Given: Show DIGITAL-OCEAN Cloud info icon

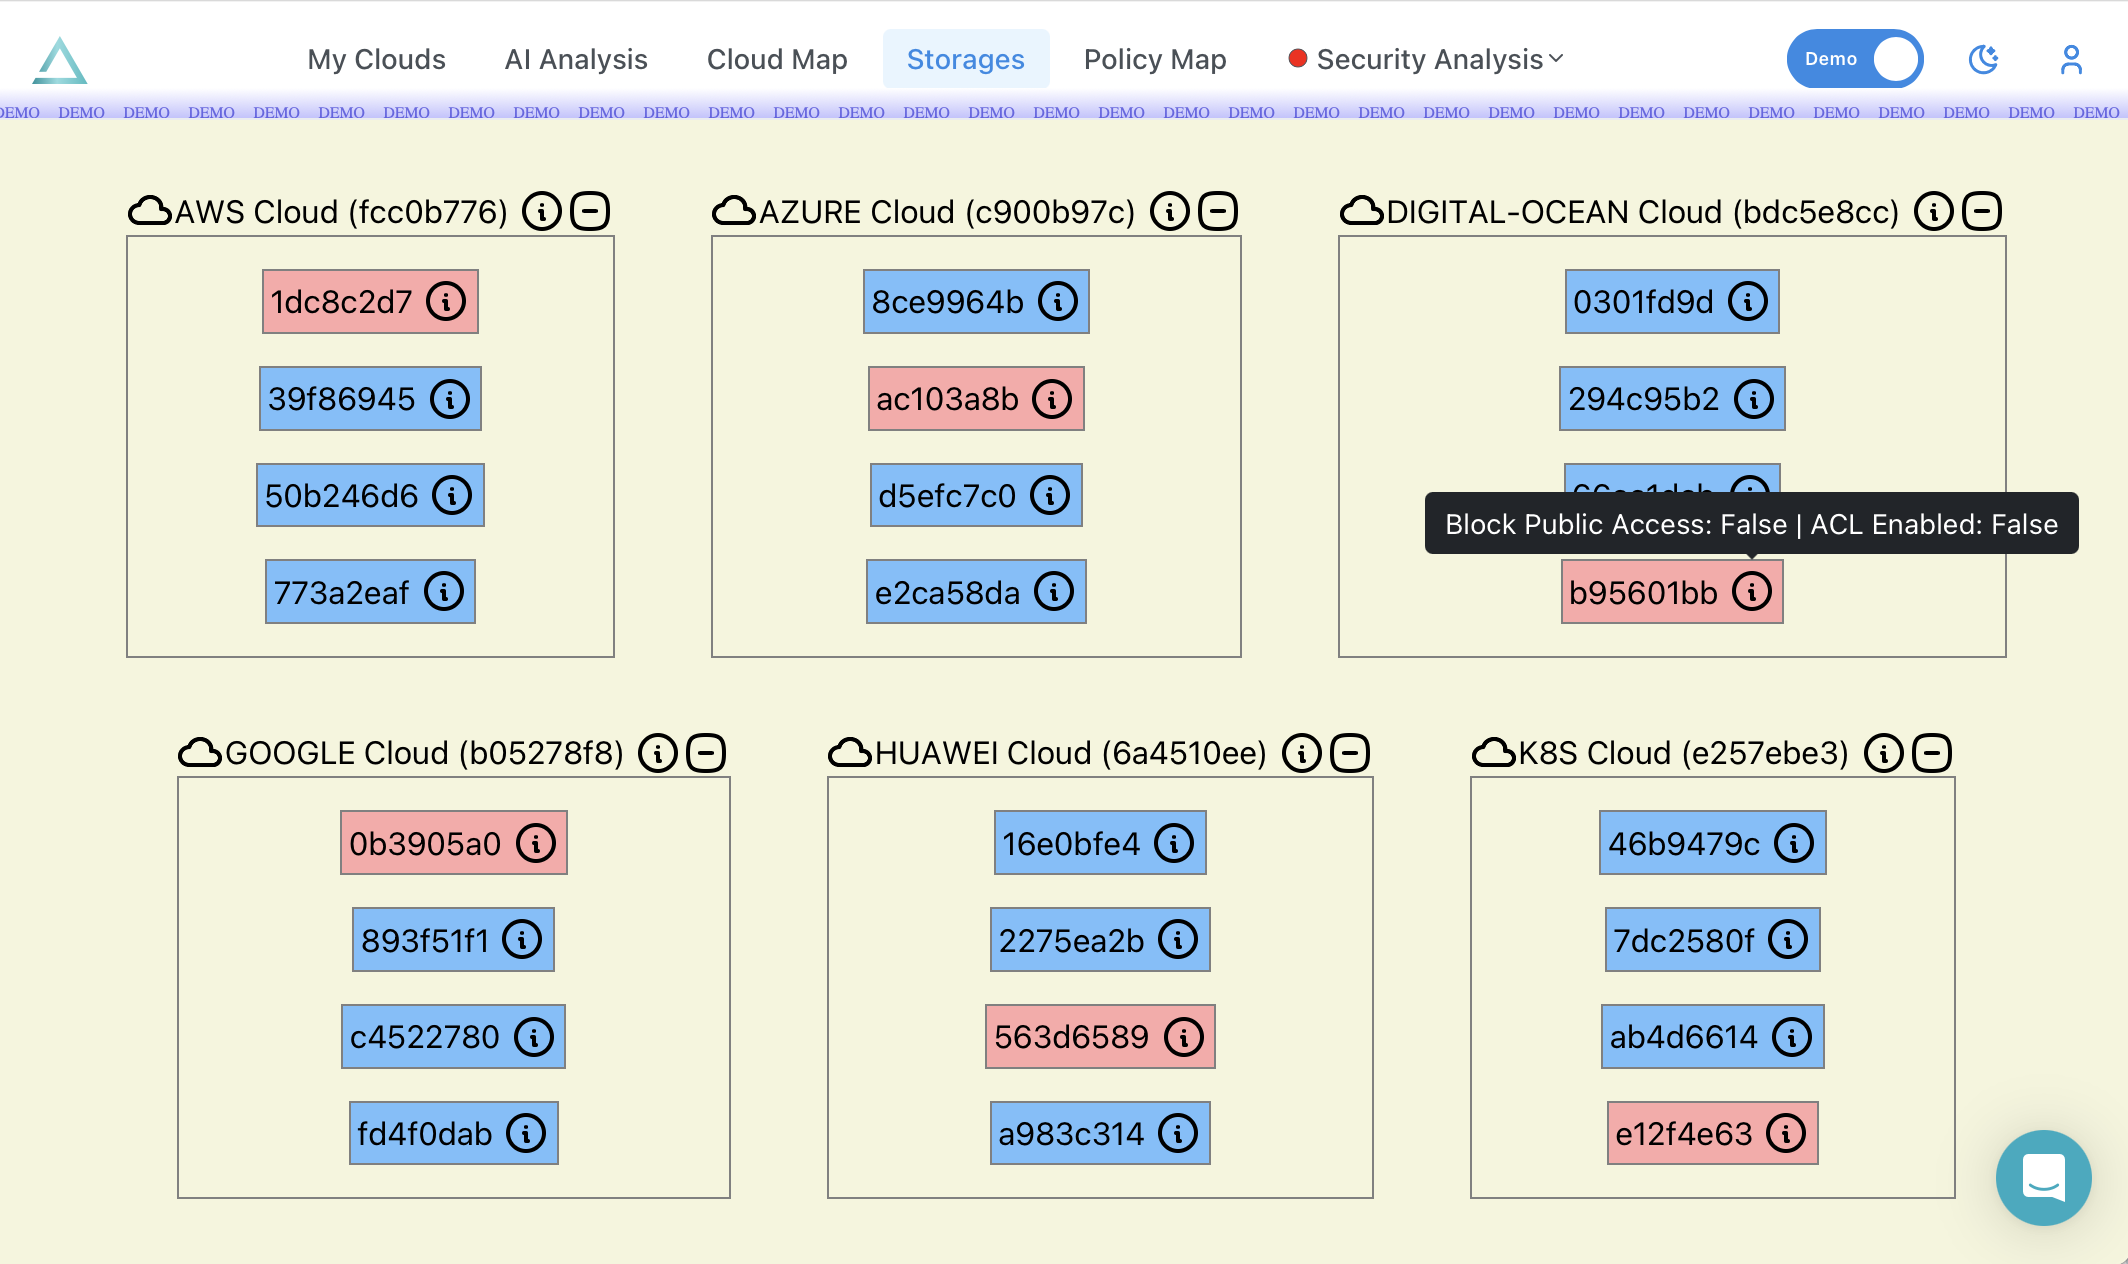Looking at the screenshot, I should [x=1934, y=211].
